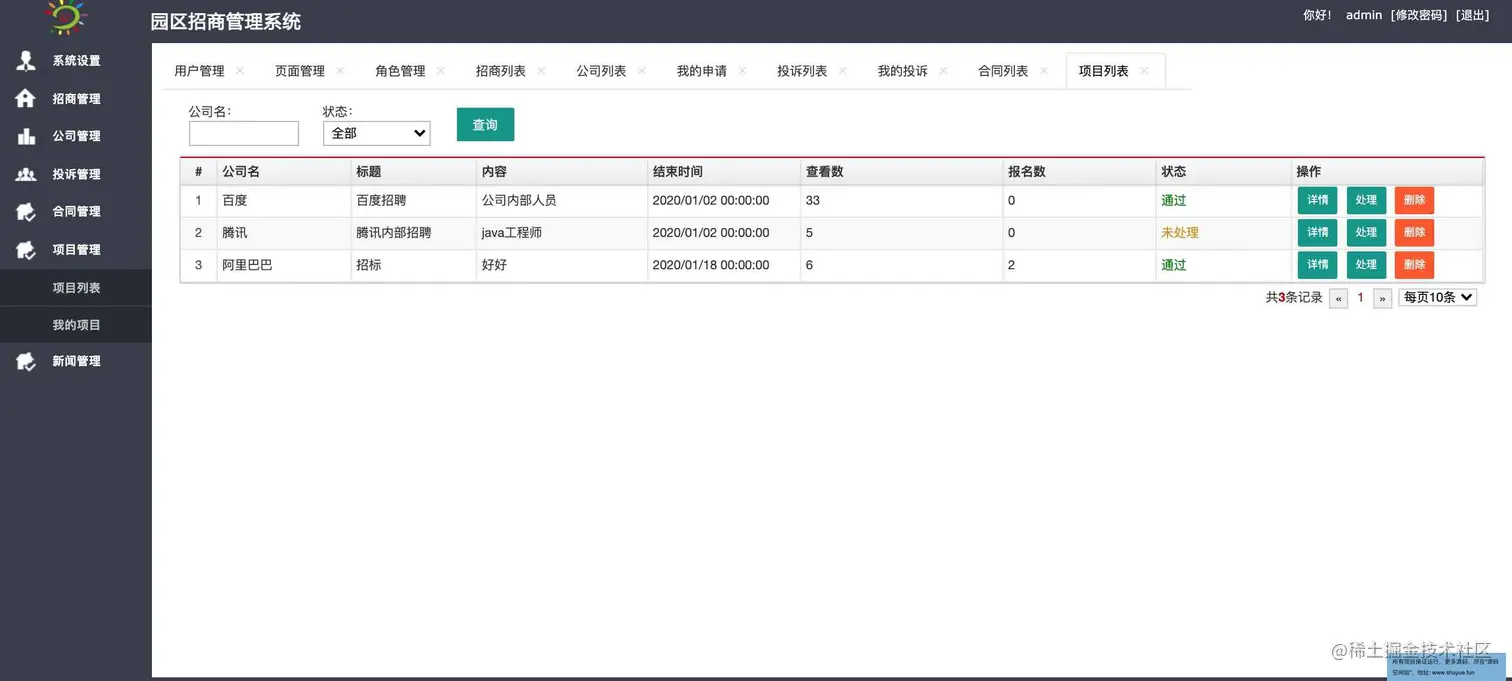The image size is (1512, 681).
Task: Open 详情 for the 腾讯 row
Action: coord(1318,232)
